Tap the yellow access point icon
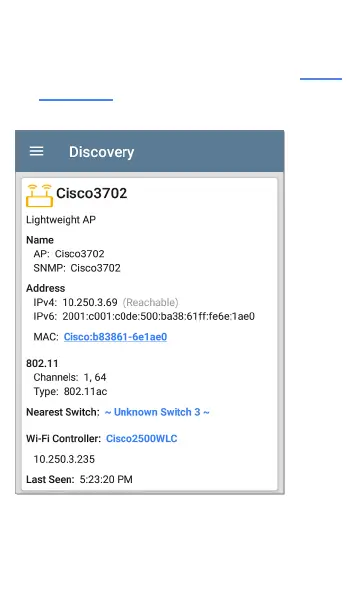Viewport: 360px width, 612px height. (39, 196)
